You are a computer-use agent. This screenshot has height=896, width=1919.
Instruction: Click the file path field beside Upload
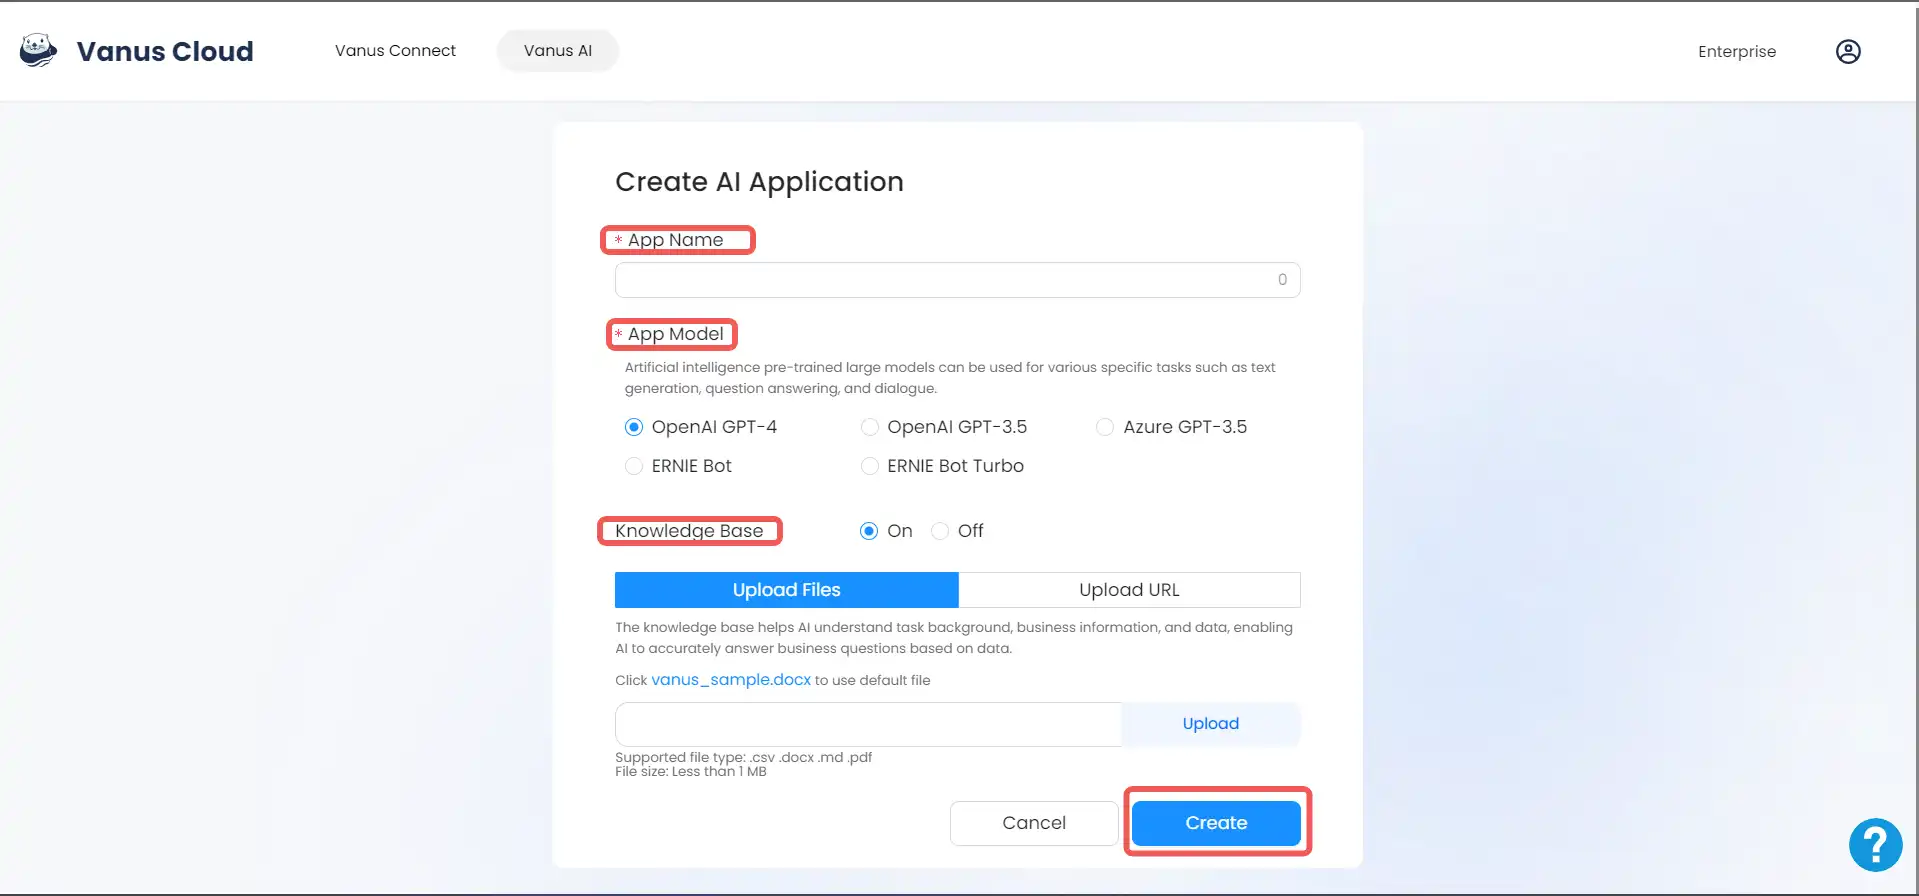(868, 724)
